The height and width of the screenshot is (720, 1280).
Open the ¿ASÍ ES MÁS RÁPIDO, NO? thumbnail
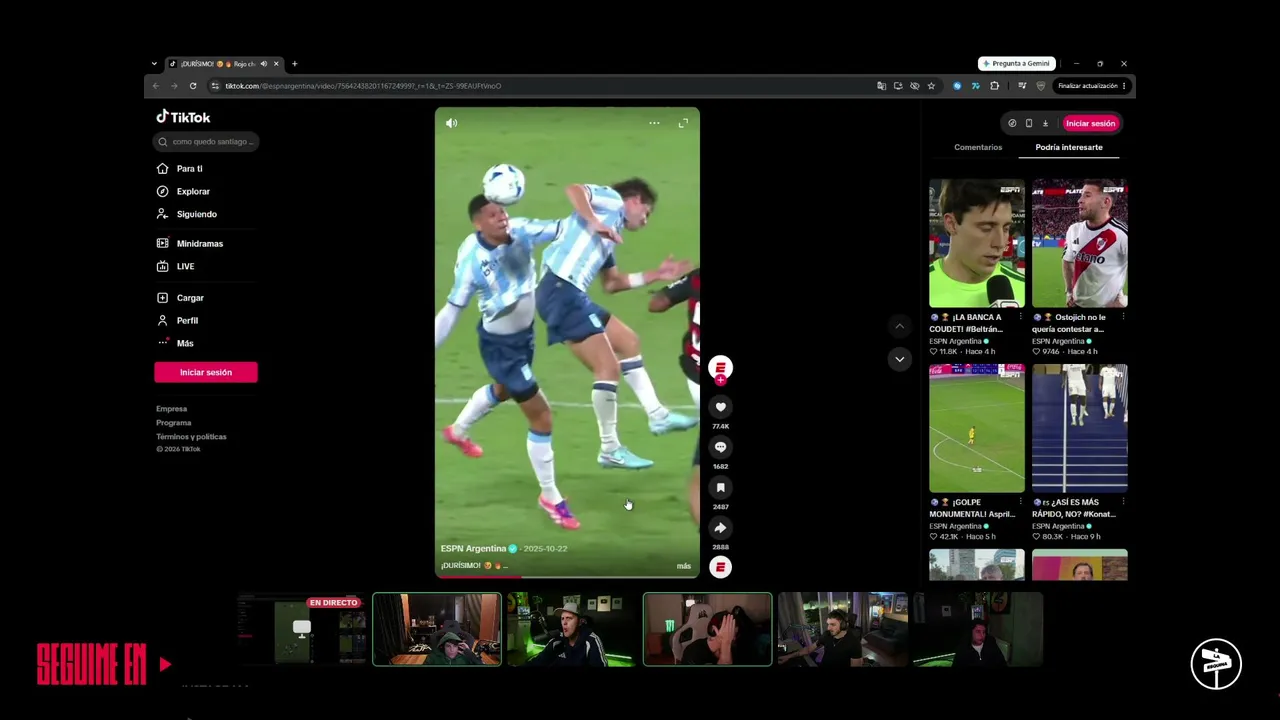pyautogui.click(x=1080, y=428)
